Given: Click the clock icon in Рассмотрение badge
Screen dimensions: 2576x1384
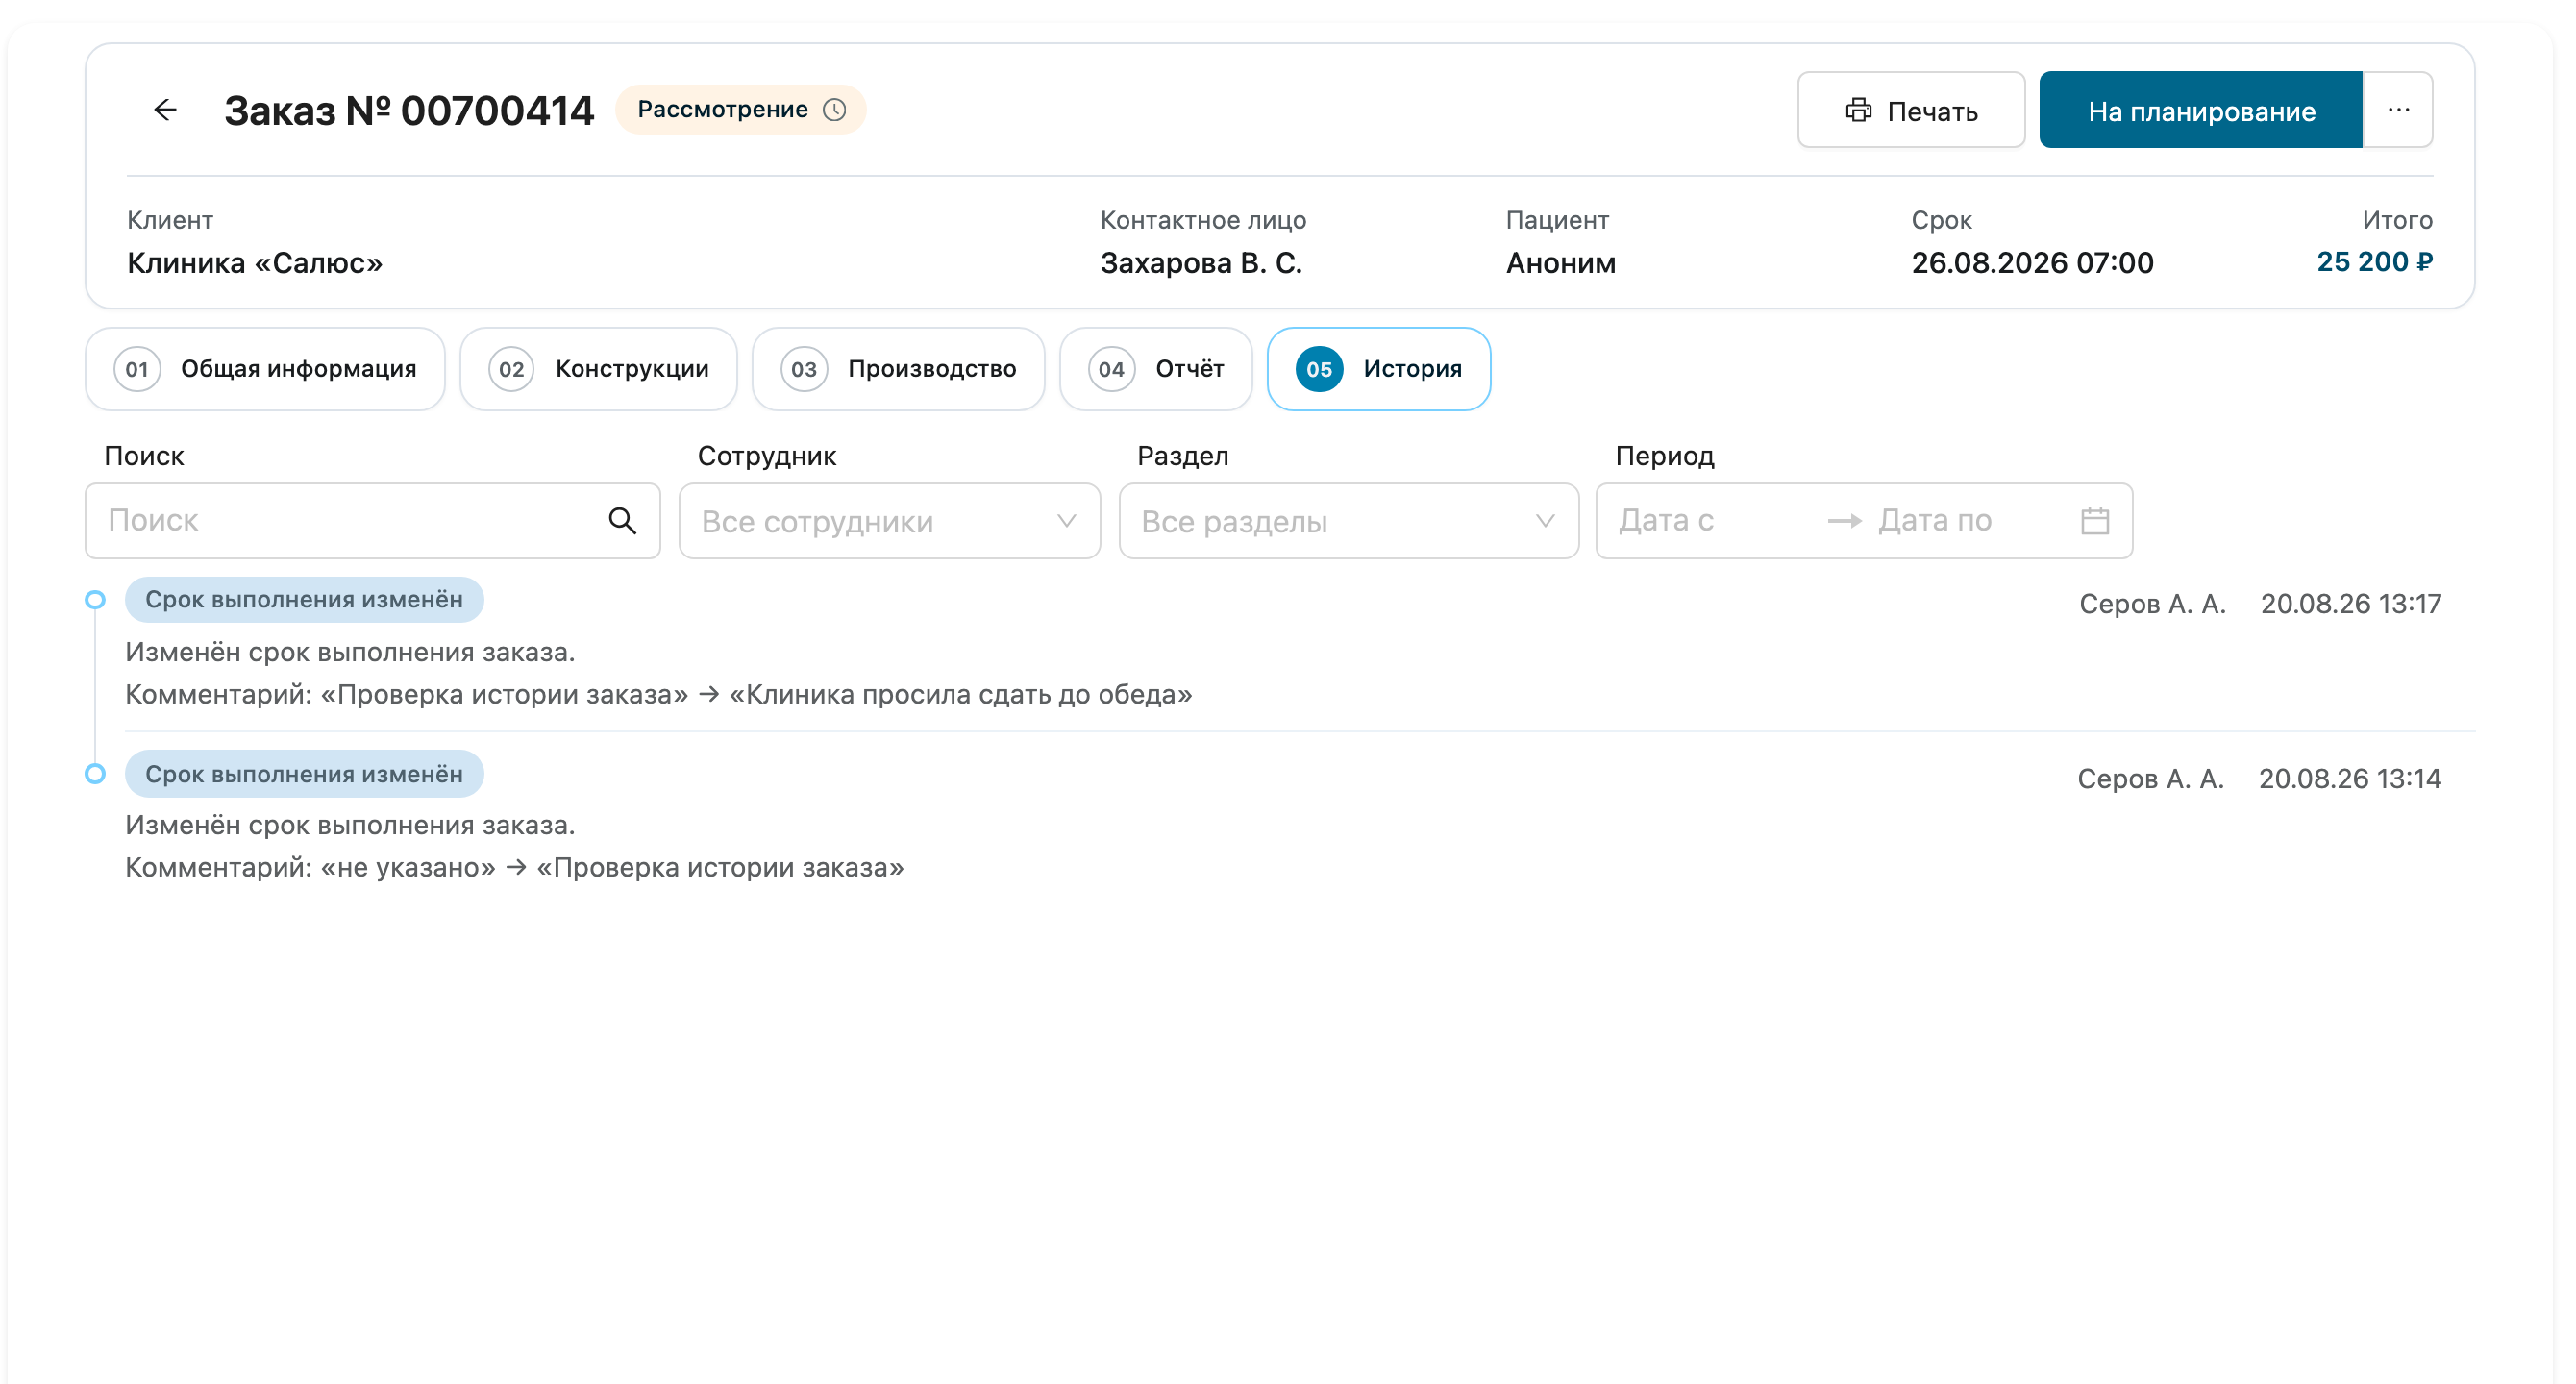Looking at the screenshot, I should [x=834, y=110].
